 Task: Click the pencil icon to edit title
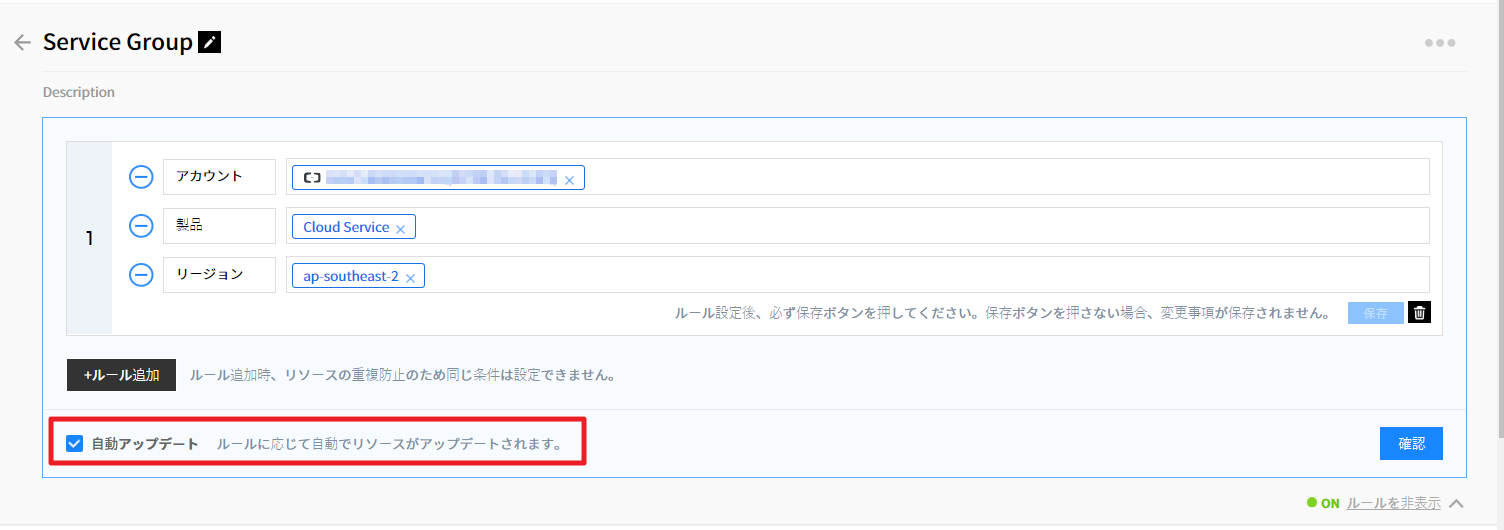click(209, 42)
